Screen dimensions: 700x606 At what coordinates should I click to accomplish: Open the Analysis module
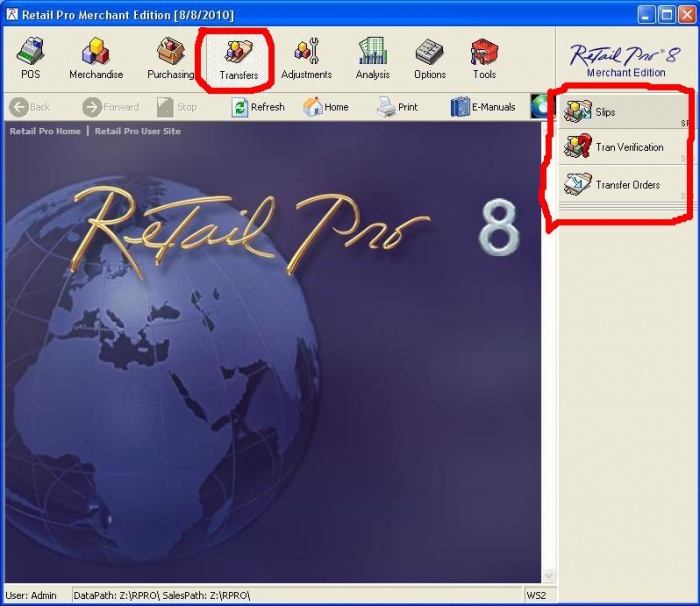tap(373, 59)
